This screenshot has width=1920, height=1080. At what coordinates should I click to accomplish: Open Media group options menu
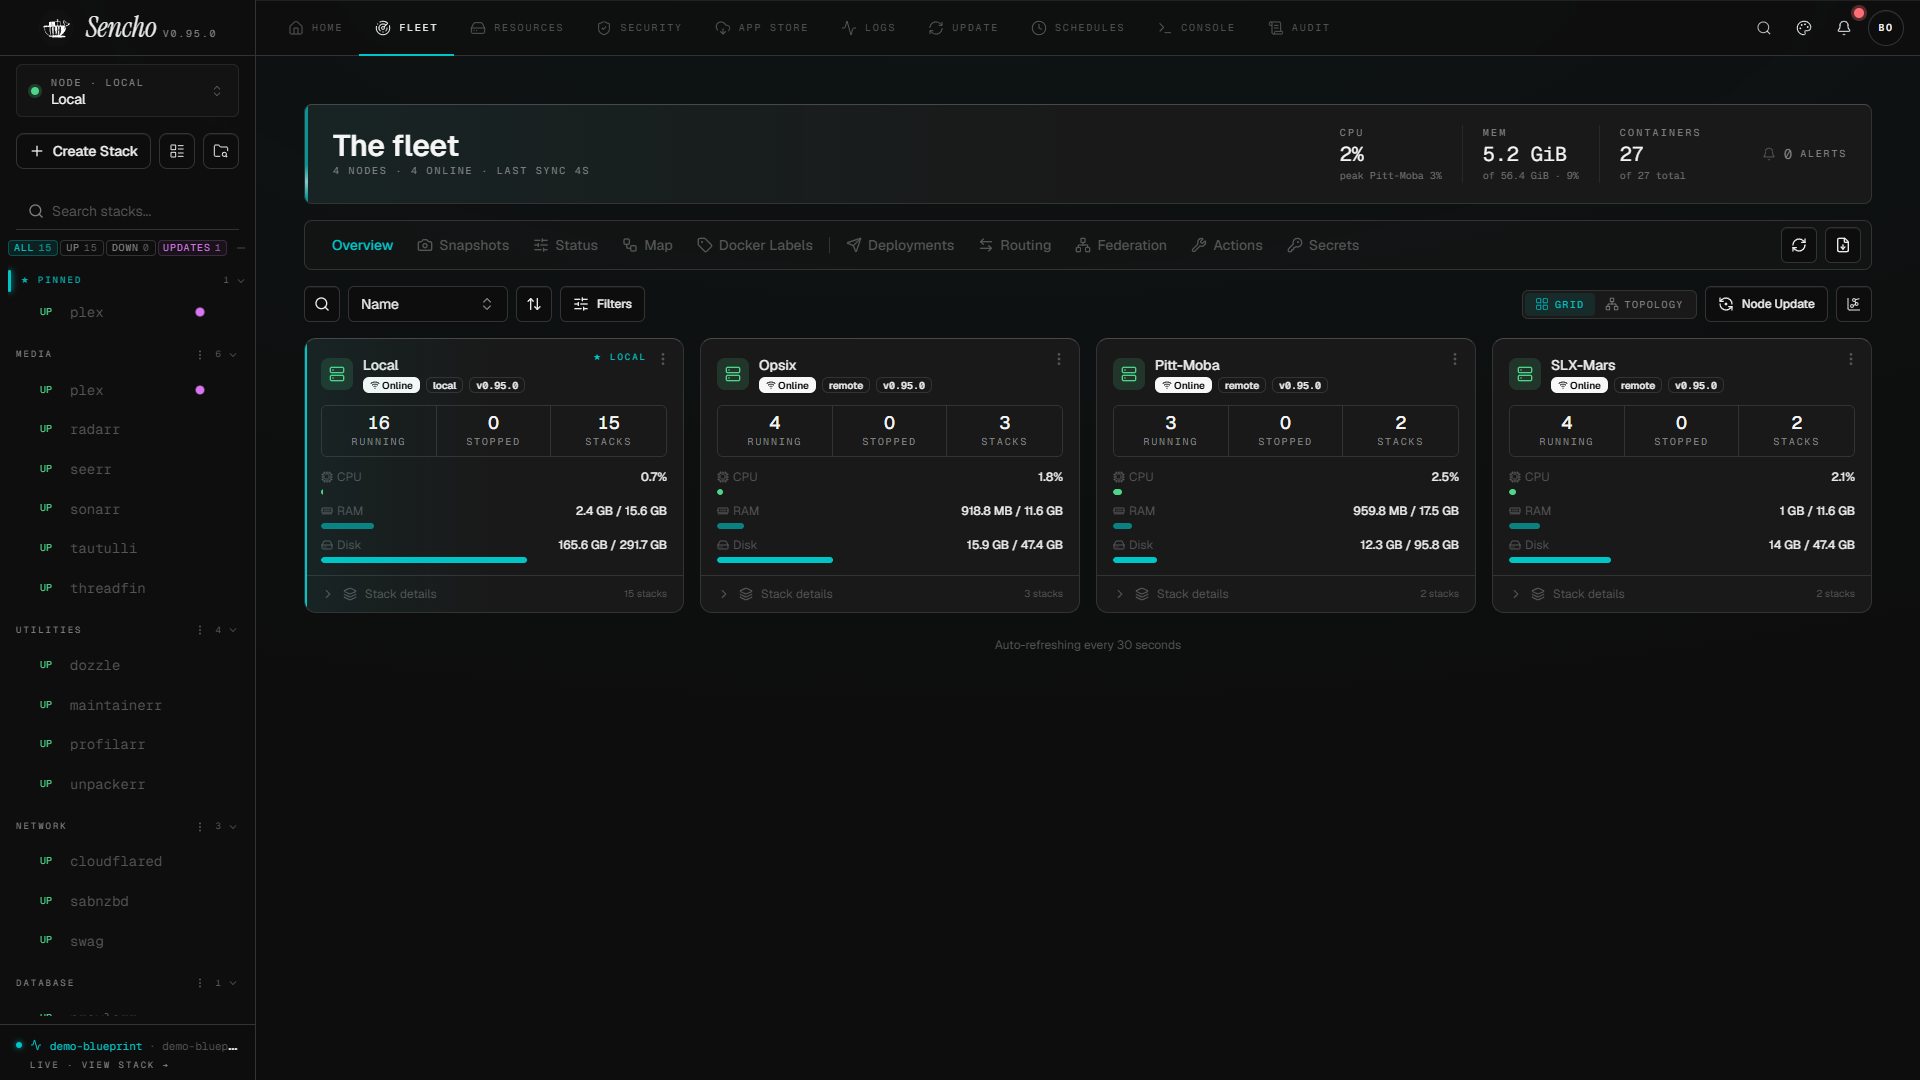pos(200,354)
